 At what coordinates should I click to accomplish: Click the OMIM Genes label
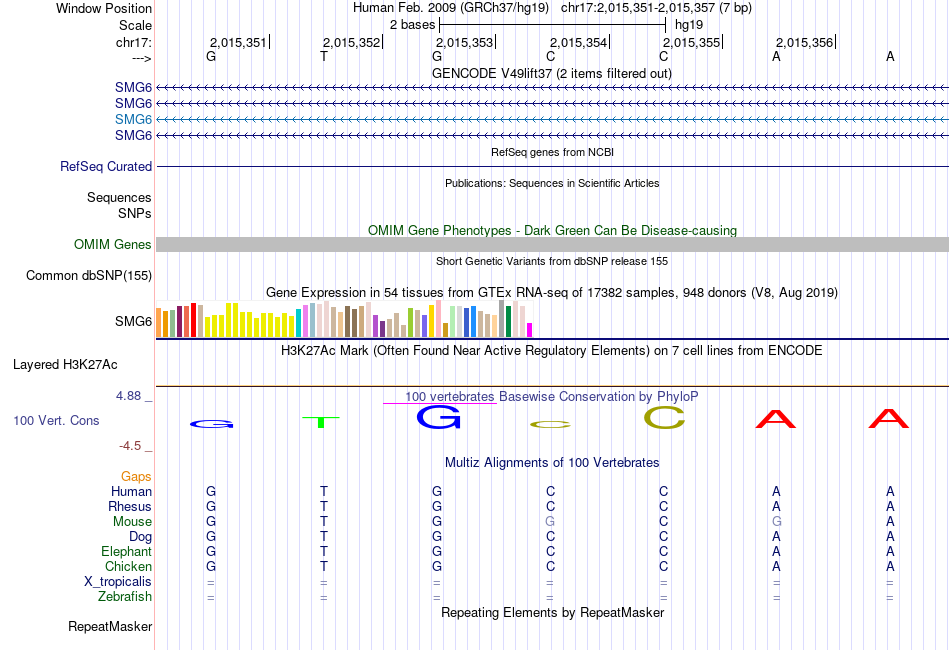(x=113, y=244)
